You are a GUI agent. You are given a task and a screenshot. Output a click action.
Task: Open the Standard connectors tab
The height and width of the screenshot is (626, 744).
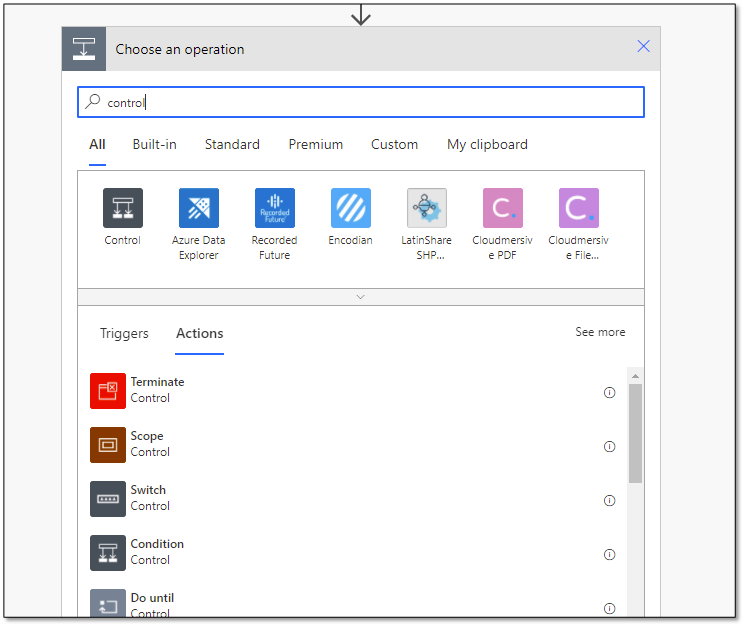click(x=232, y=144)
